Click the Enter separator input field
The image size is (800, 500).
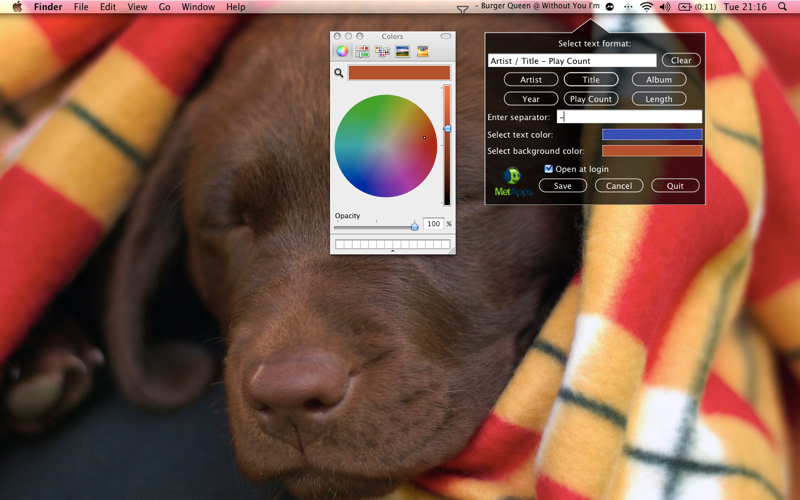(x=629, y=117)
